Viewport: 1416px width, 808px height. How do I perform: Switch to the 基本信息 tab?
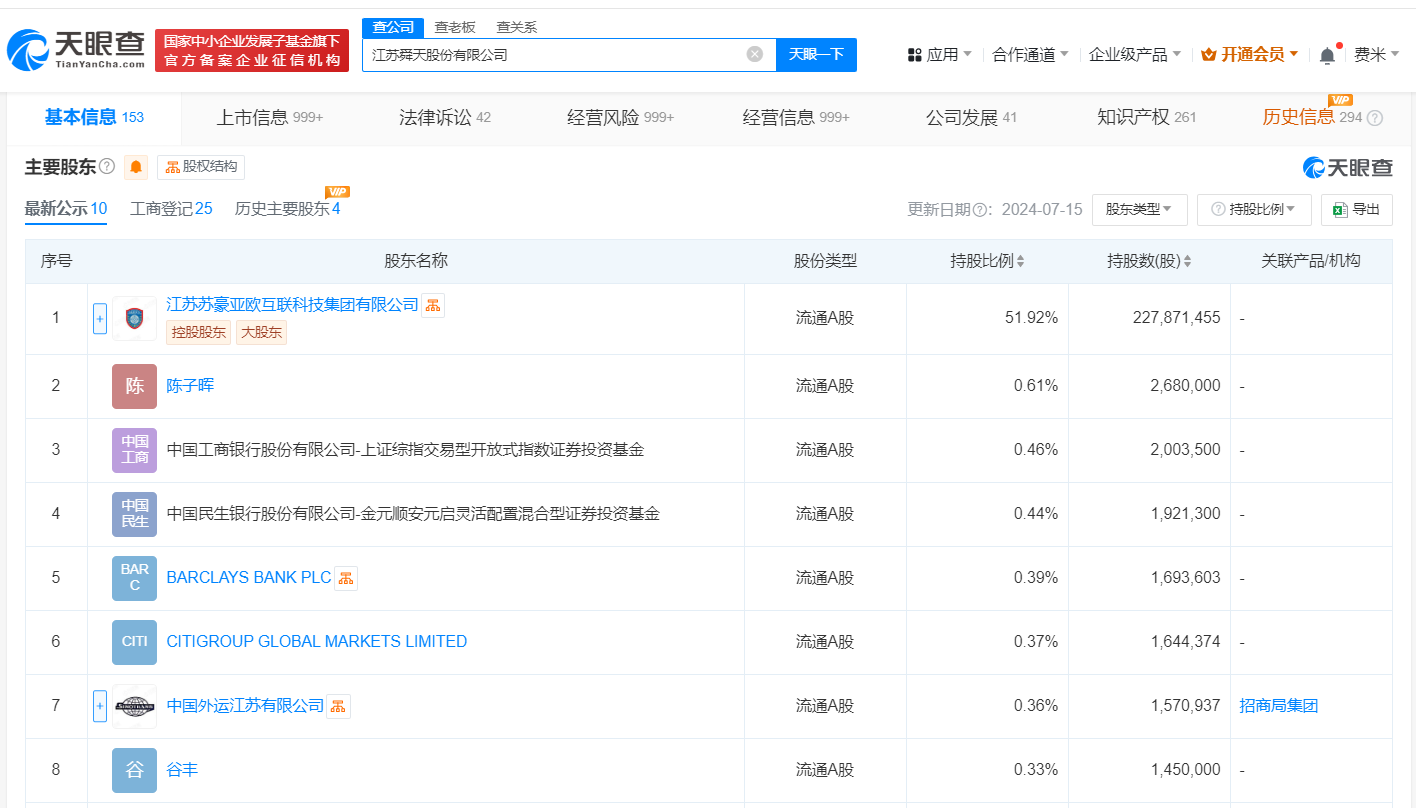tap(94, 117)
